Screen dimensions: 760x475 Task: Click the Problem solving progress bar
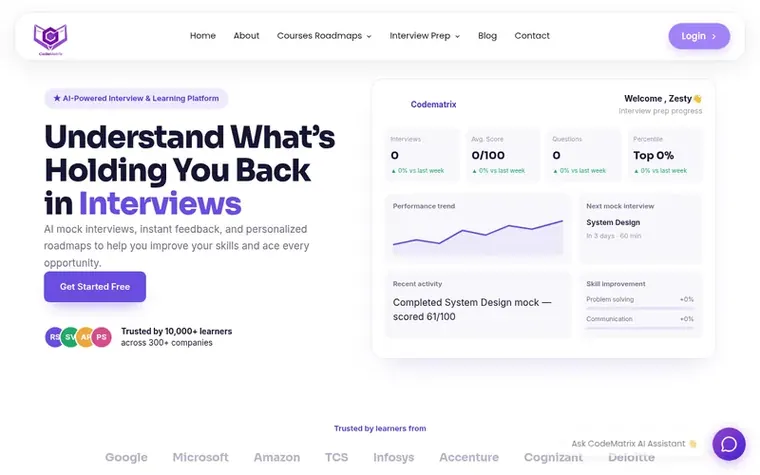[x=640, y=308]
